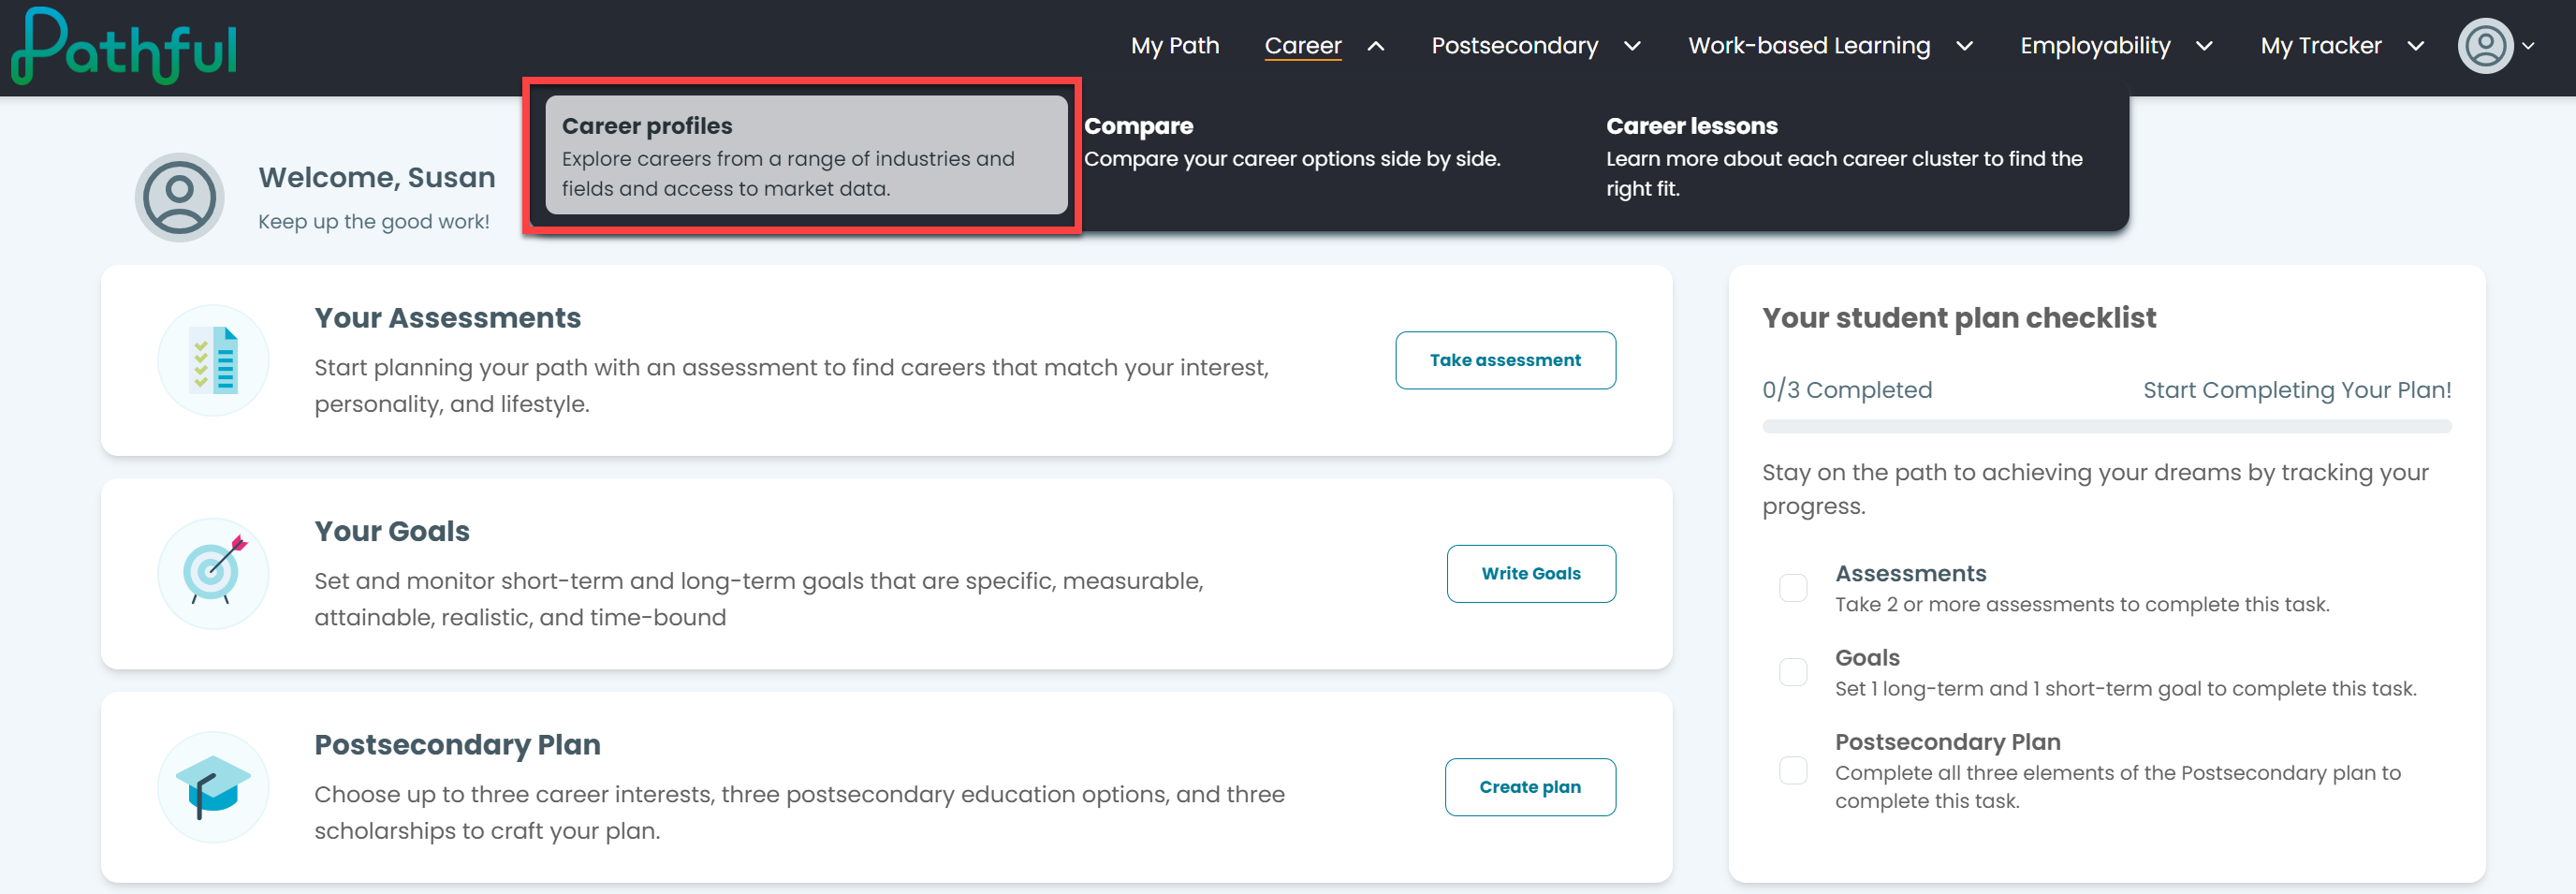2576x894 pixels.
Task: Check the Assessments checklist box
Action: pyautogui.click(x=1793, y=588)
